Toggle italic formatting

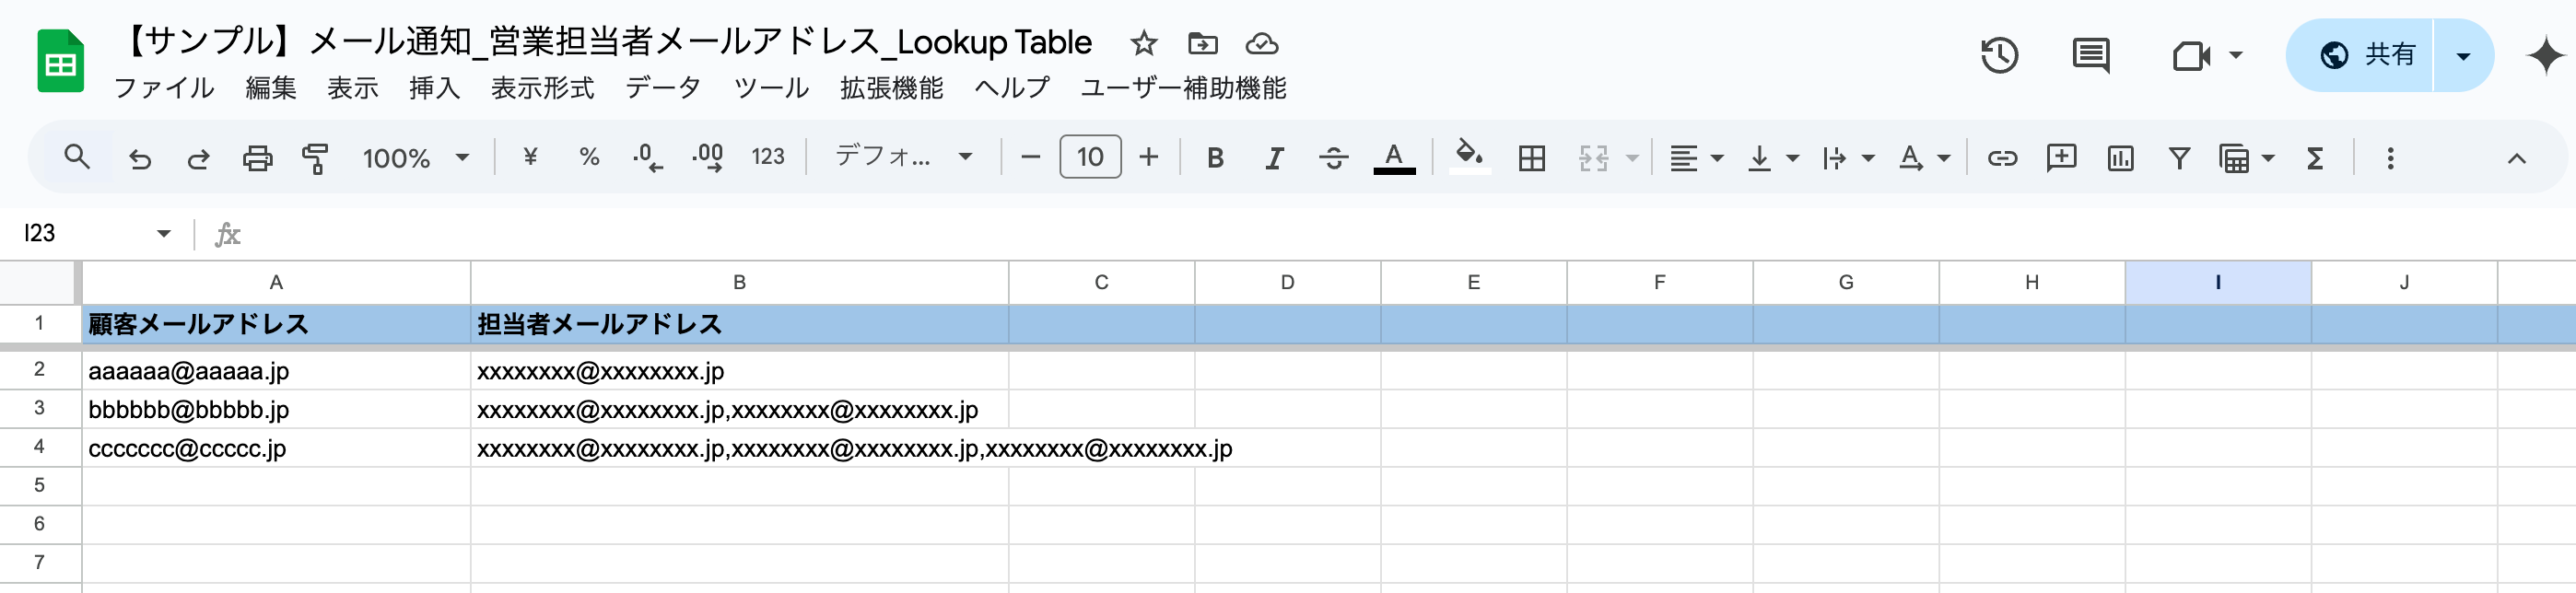[x=1274, y=158]
